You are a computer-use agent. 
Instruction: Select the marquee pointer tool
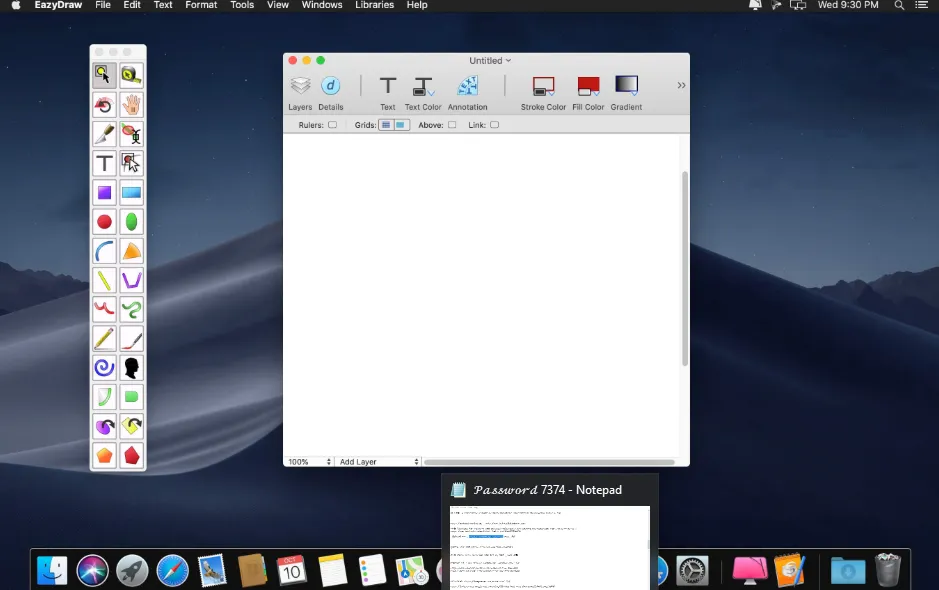click(131, 163)
